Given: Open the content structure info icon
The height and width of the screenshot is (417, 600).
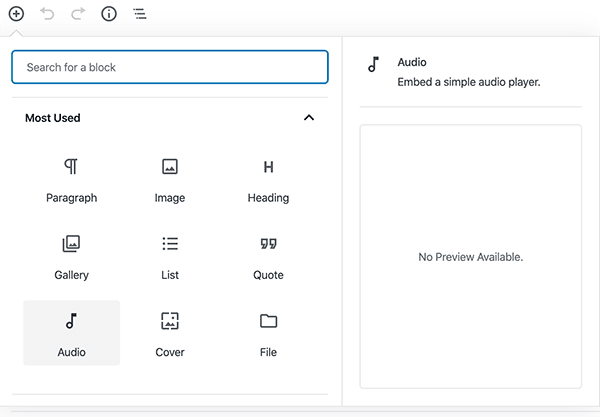Looking at the screenshot, I should pyautogui.click(x=109, y=14).
